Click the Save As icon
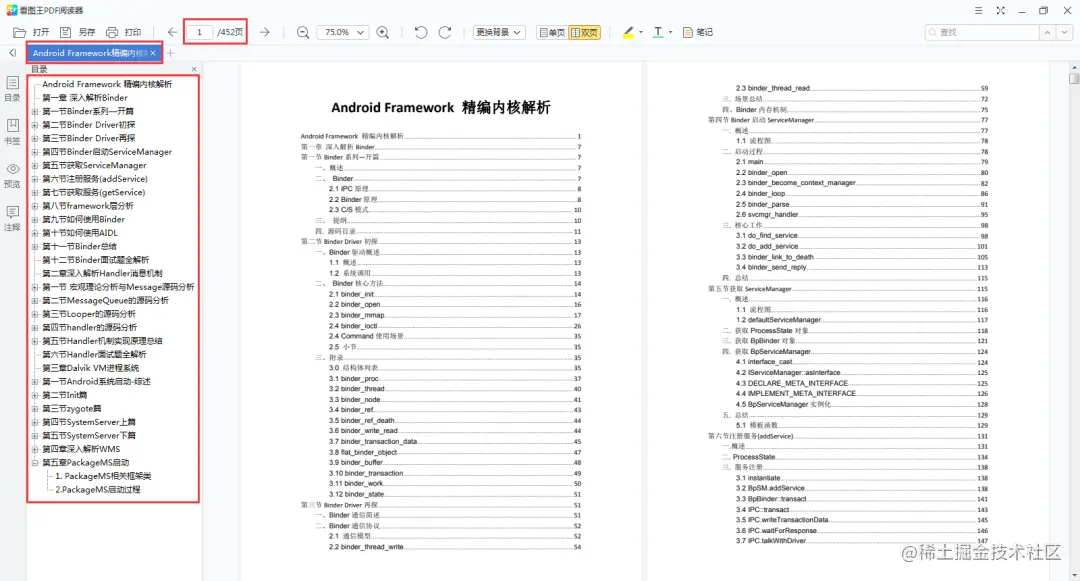1080x581 pixels. point(65,32)
